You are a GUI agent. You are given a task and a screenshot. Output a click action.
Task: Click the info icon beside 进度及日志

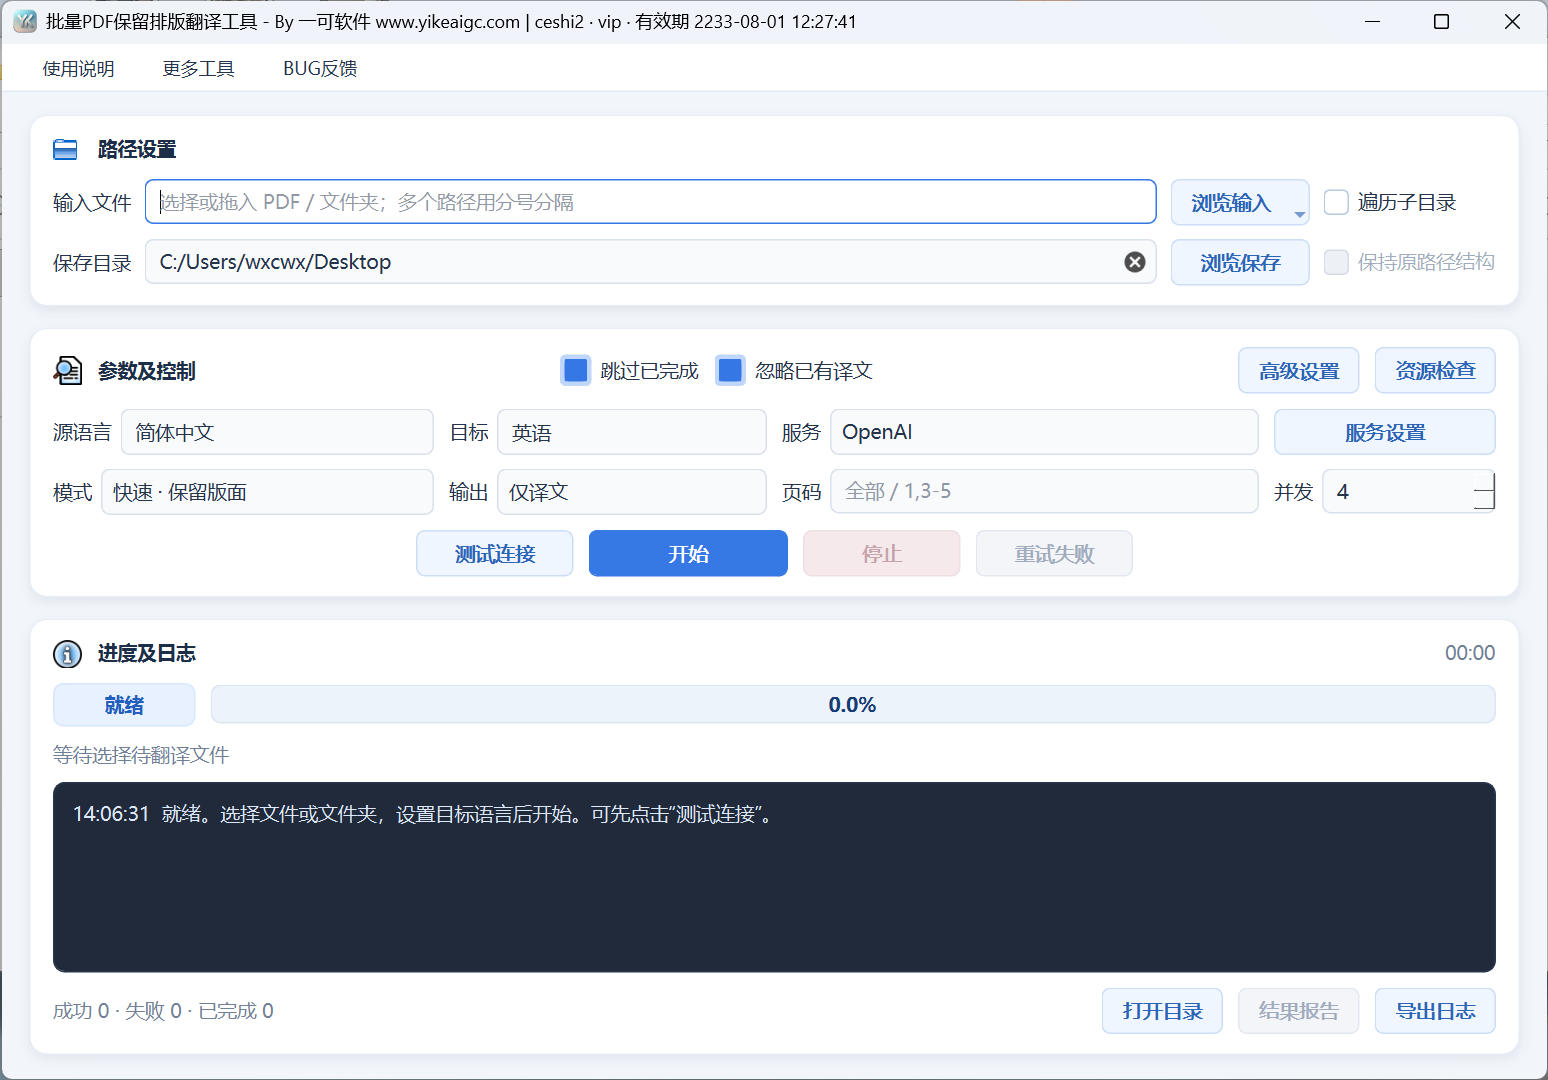[67, 654]
